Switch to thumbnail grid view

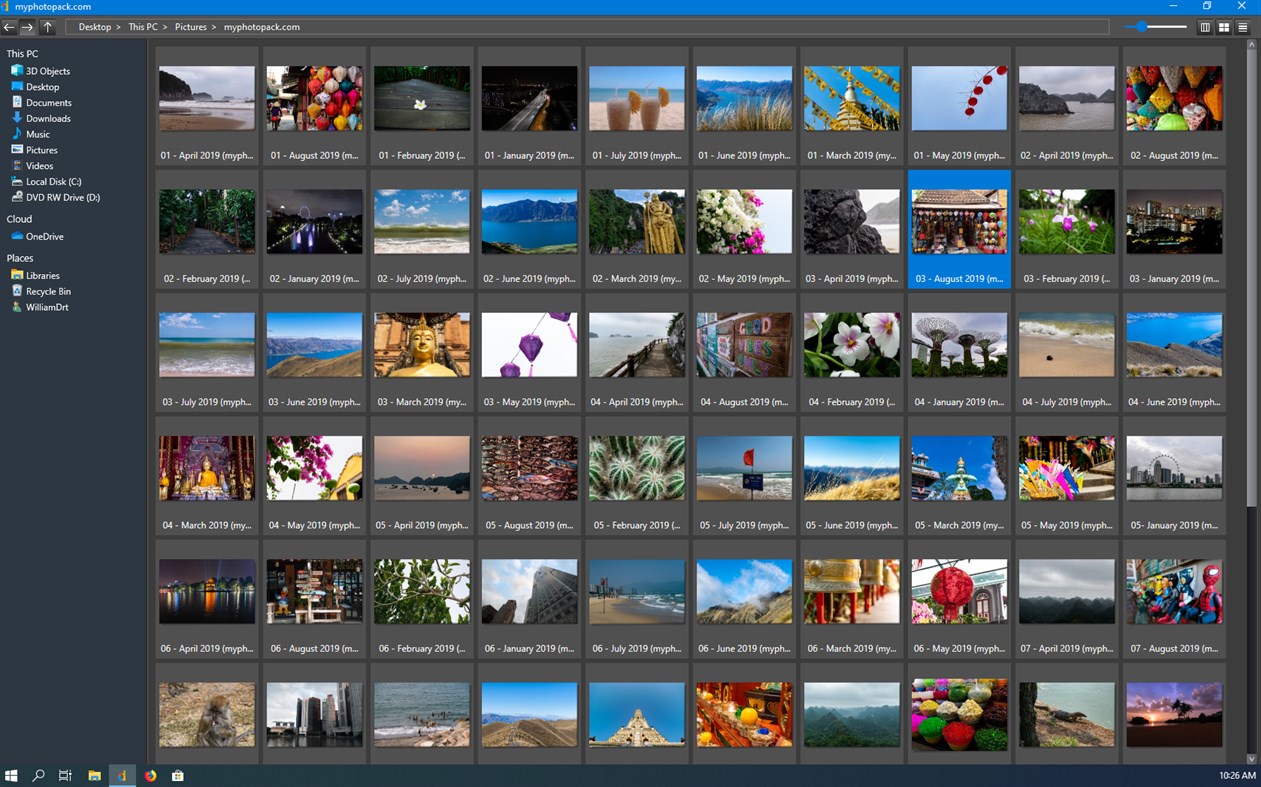point(1223,27)
